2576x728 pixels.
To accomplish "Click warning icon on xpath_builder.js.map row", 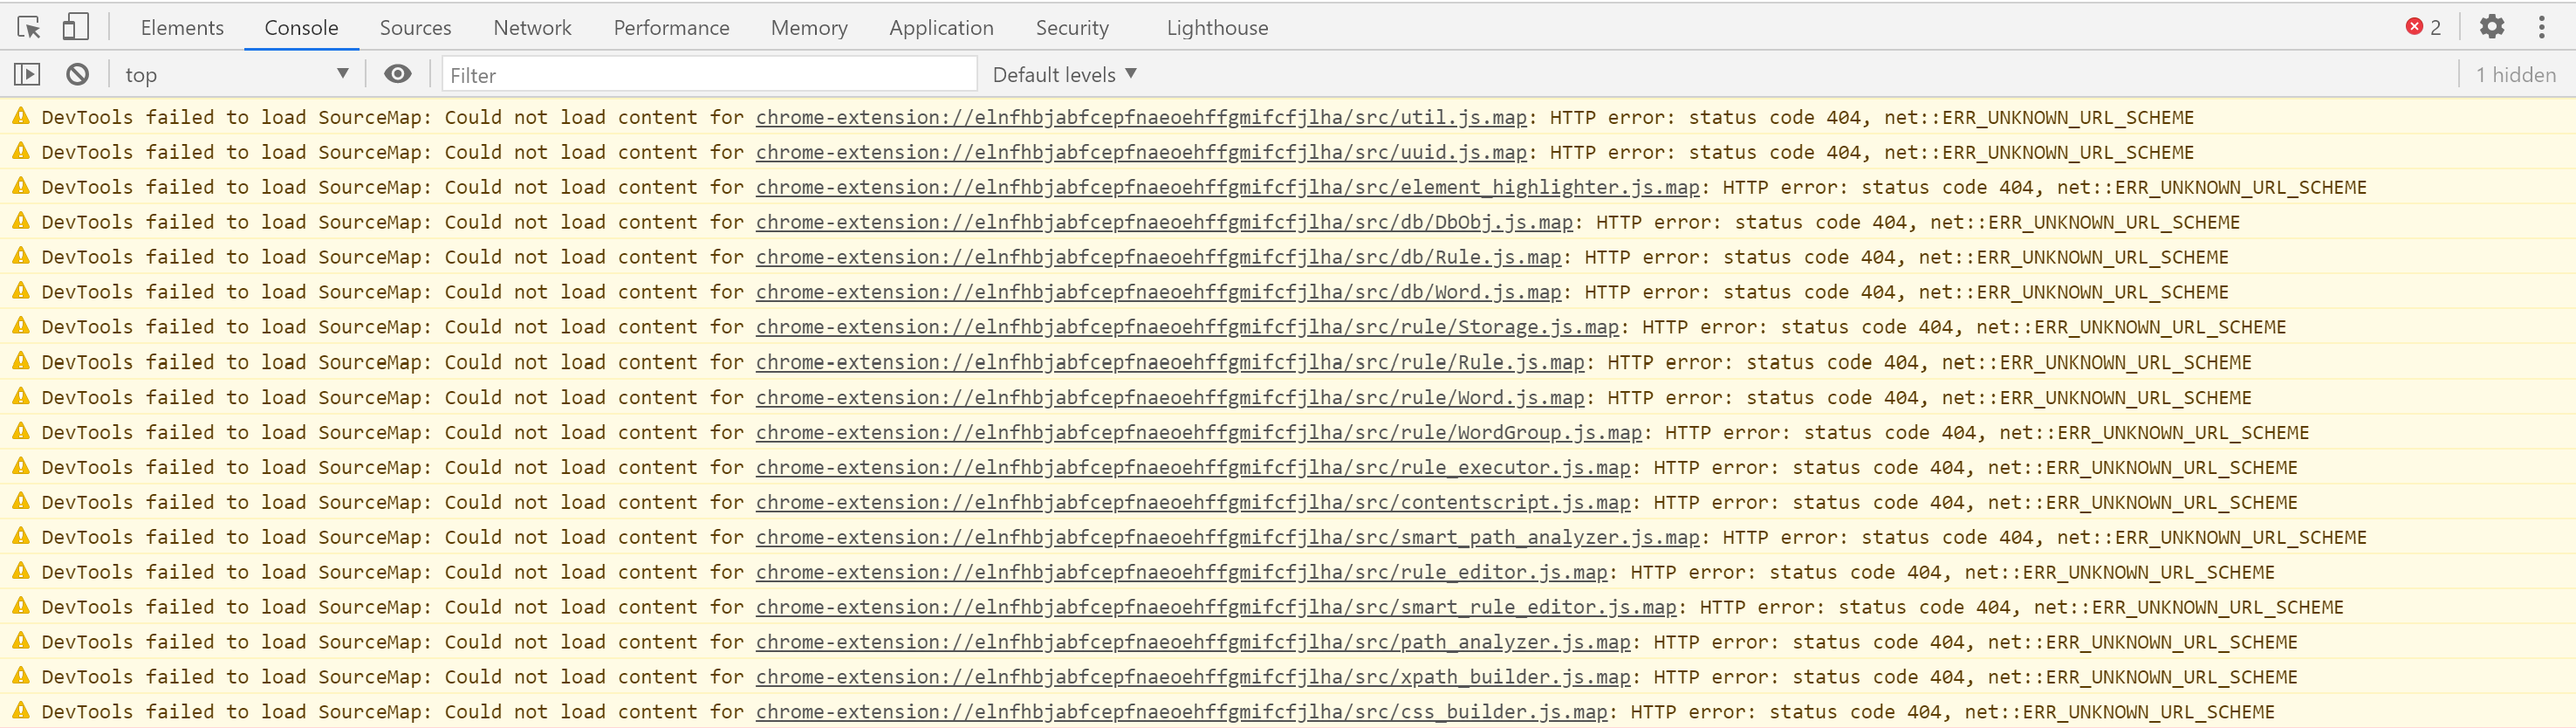I will click(x=20, y=676).
